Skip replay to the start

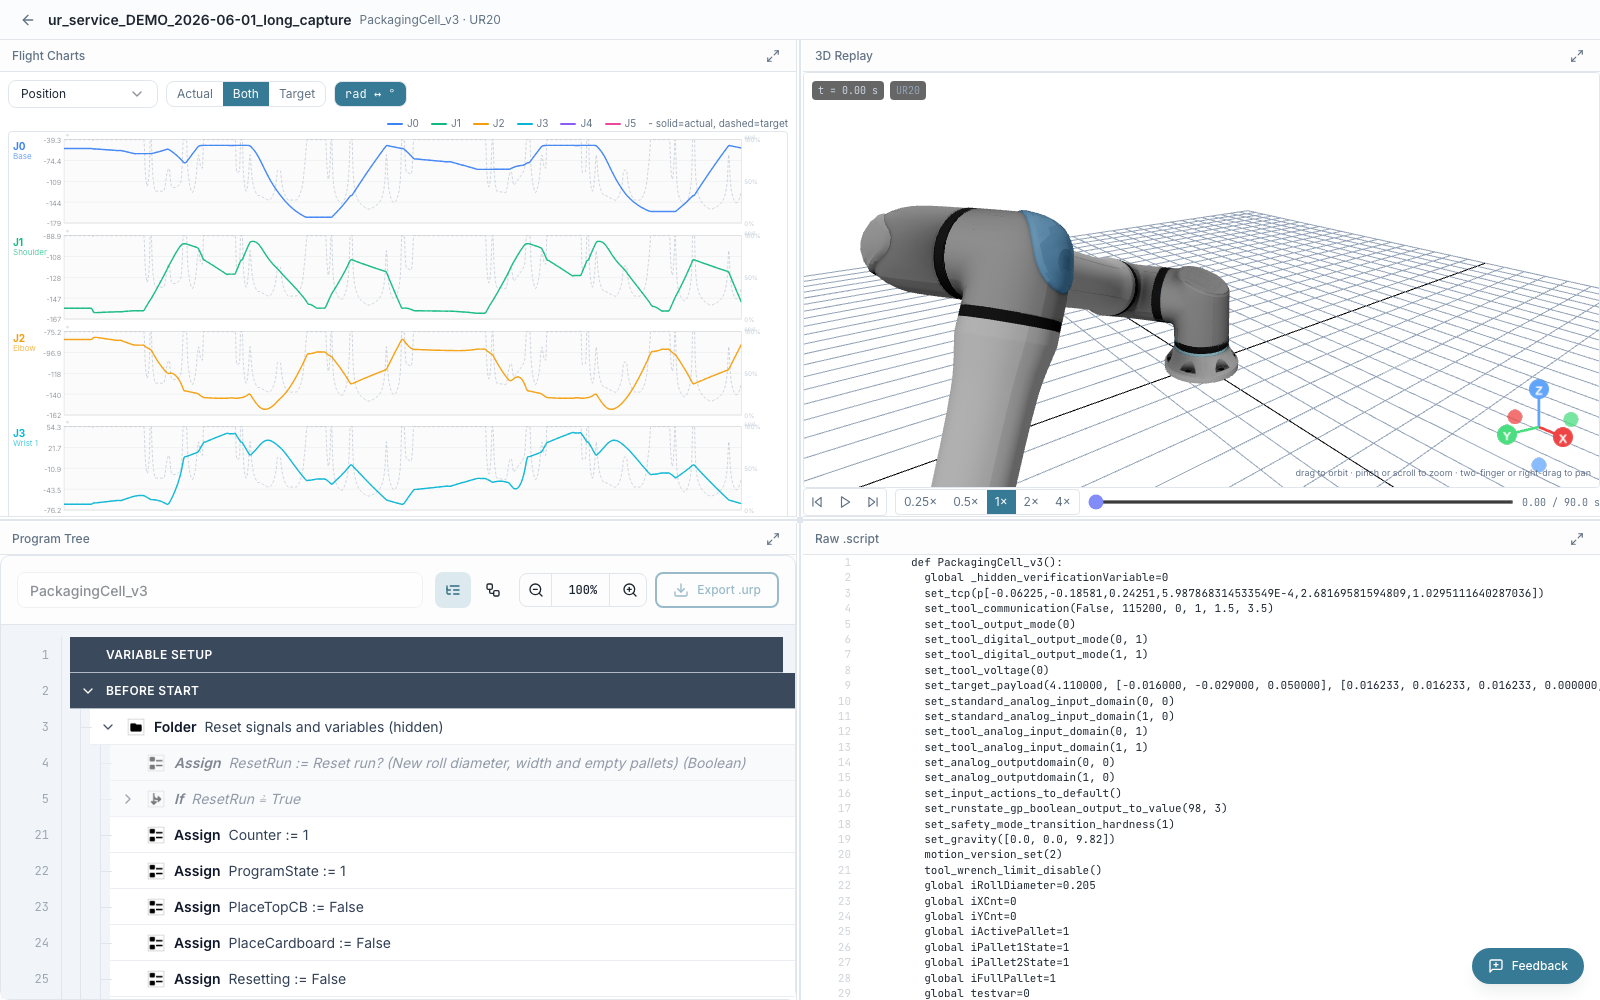817,502
